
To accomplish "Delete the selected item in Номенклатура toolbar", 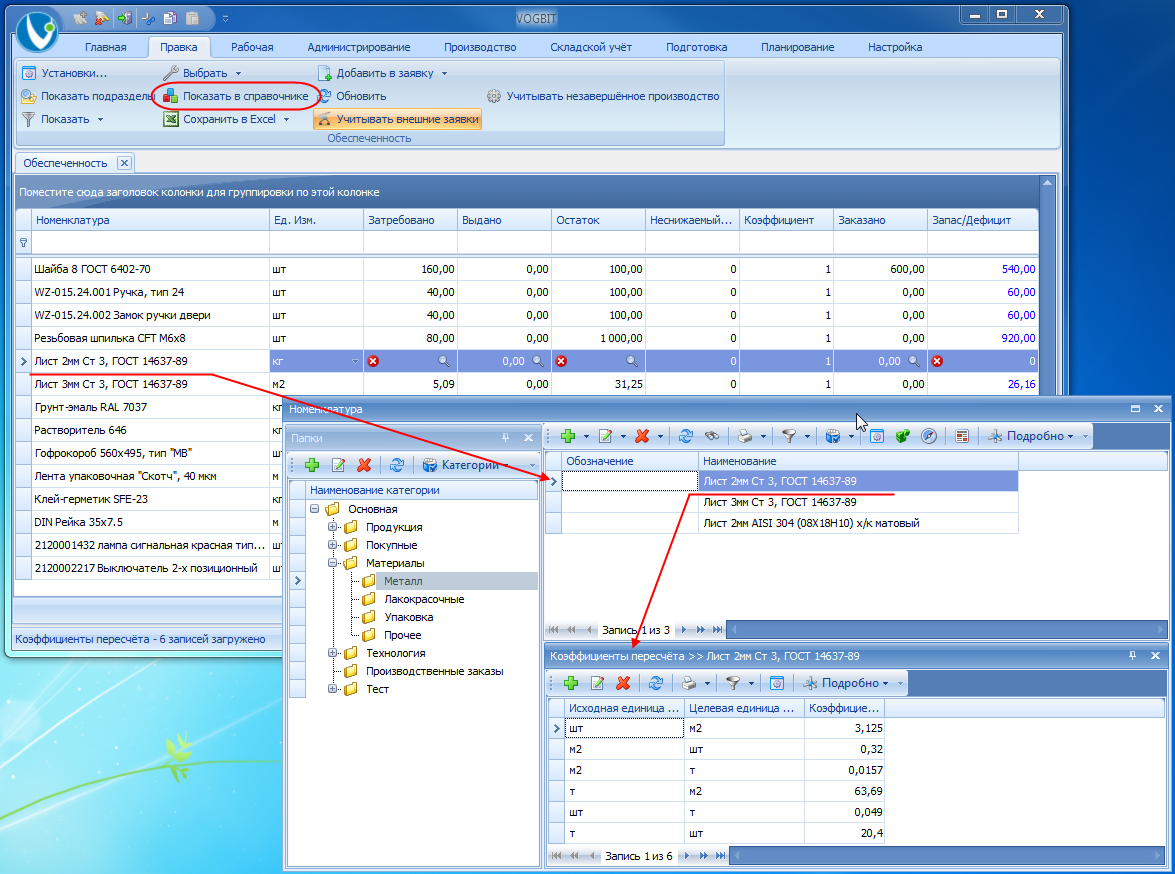I will (642, 436).
